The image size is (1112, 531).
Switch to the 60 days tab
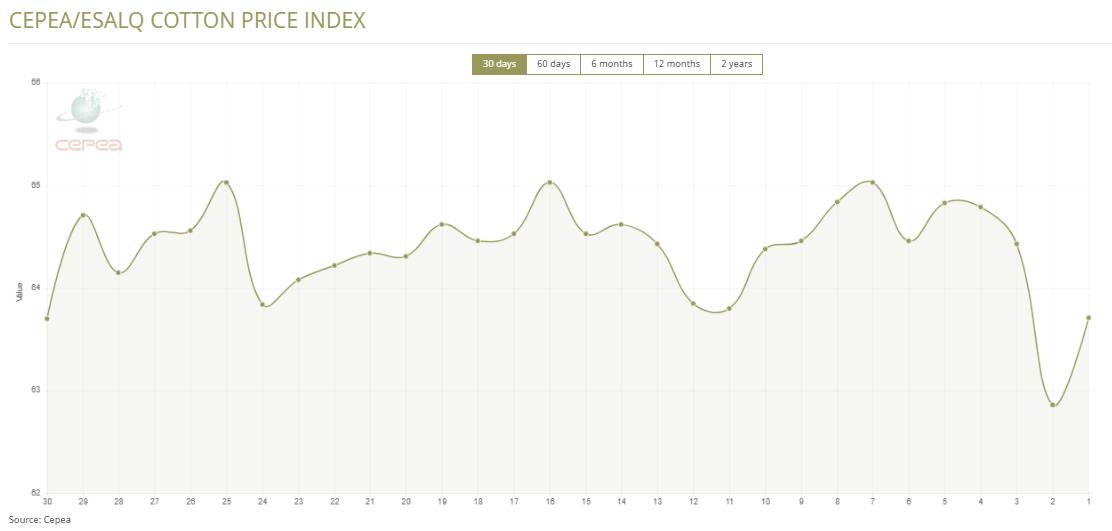pyautogui.click(x=553, y=64)
